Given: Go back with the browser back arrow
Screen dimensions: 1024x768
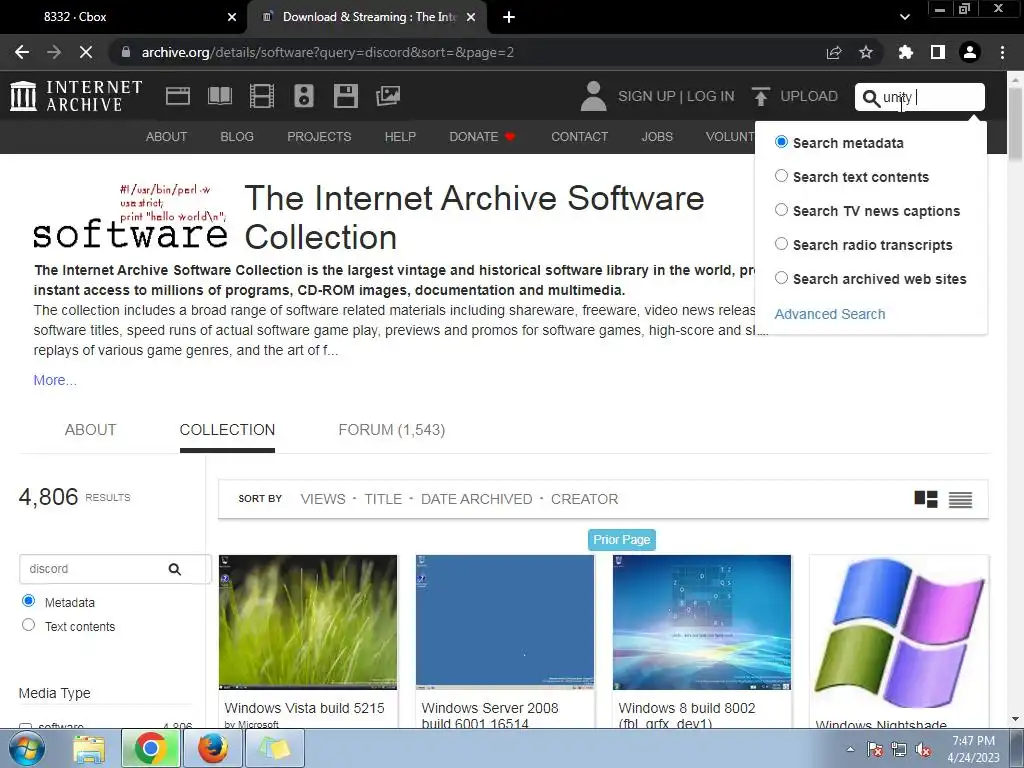Looking at the screenshot, I should point(22,52).
